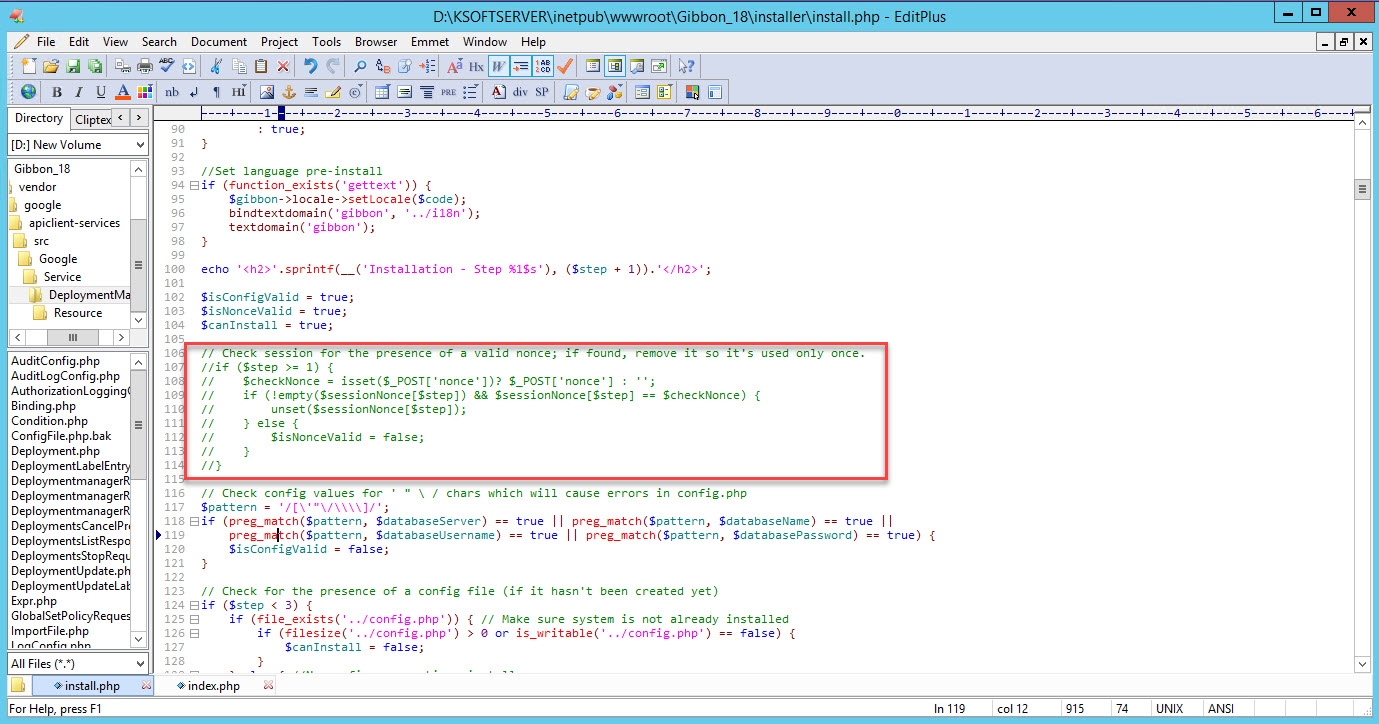Click the Find magnifier icon
Image resolution: width=1379 pixels, height=724 pixels.
coord(360,66)
